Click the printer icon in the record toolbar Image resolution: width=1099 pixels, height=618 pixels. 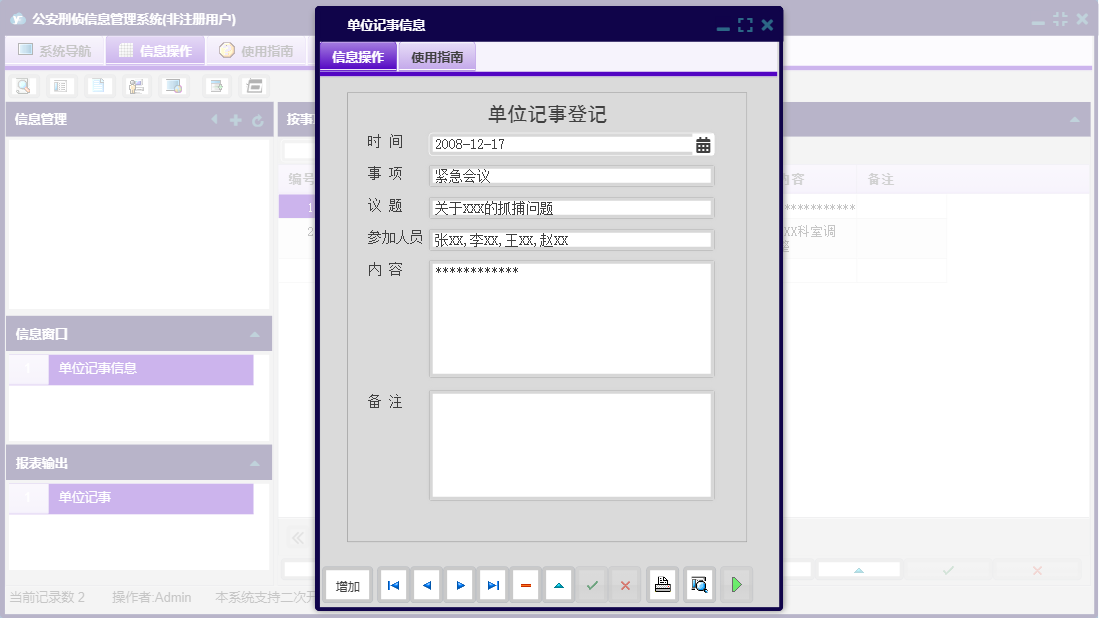click(x=662, y=585)
